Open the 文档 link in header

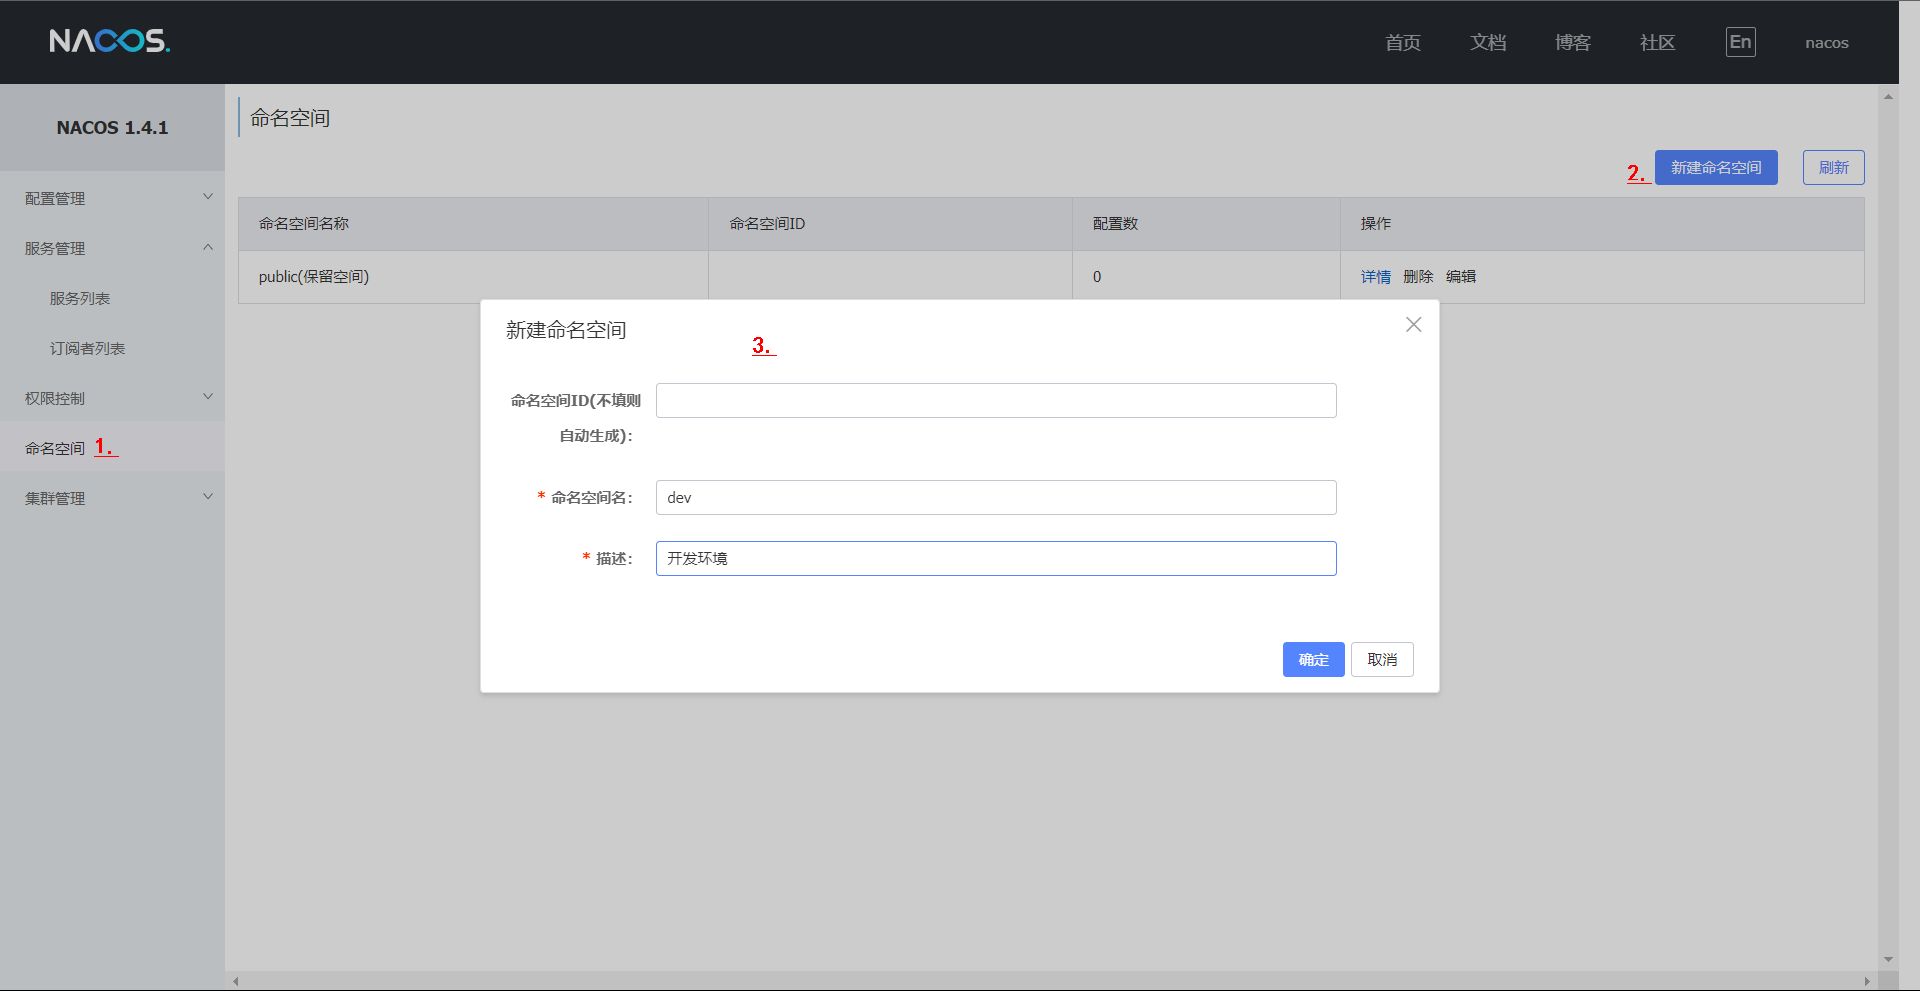point(1488,42)
